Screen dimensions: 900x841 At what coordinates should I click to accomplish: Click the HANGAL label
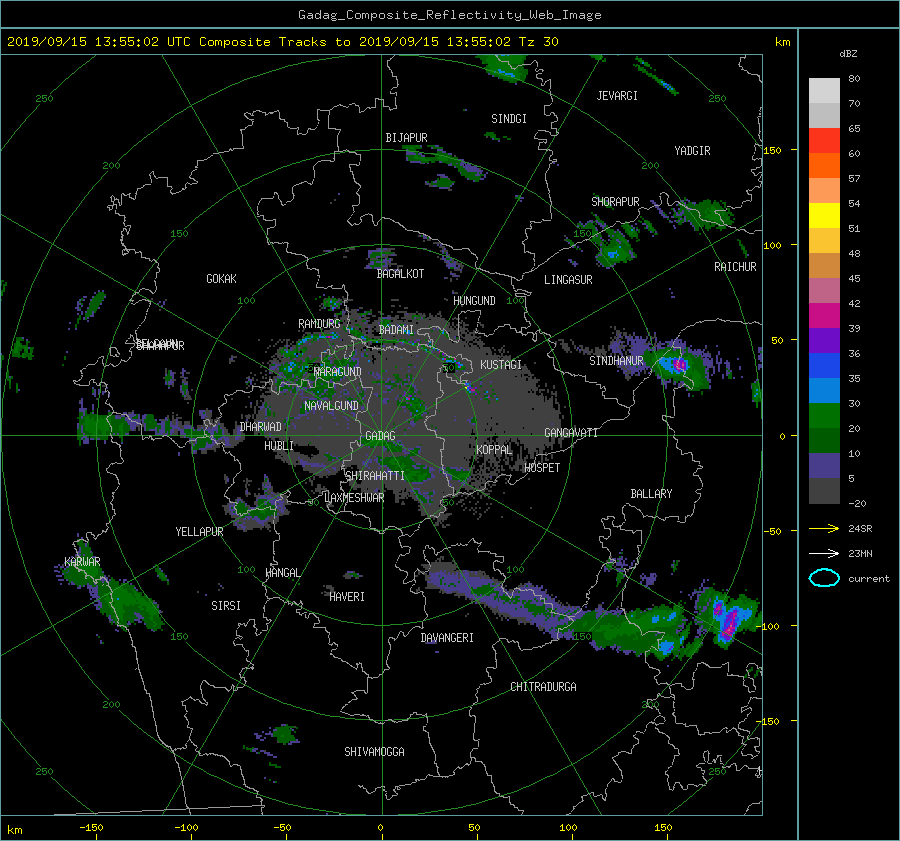click(282, 573)
